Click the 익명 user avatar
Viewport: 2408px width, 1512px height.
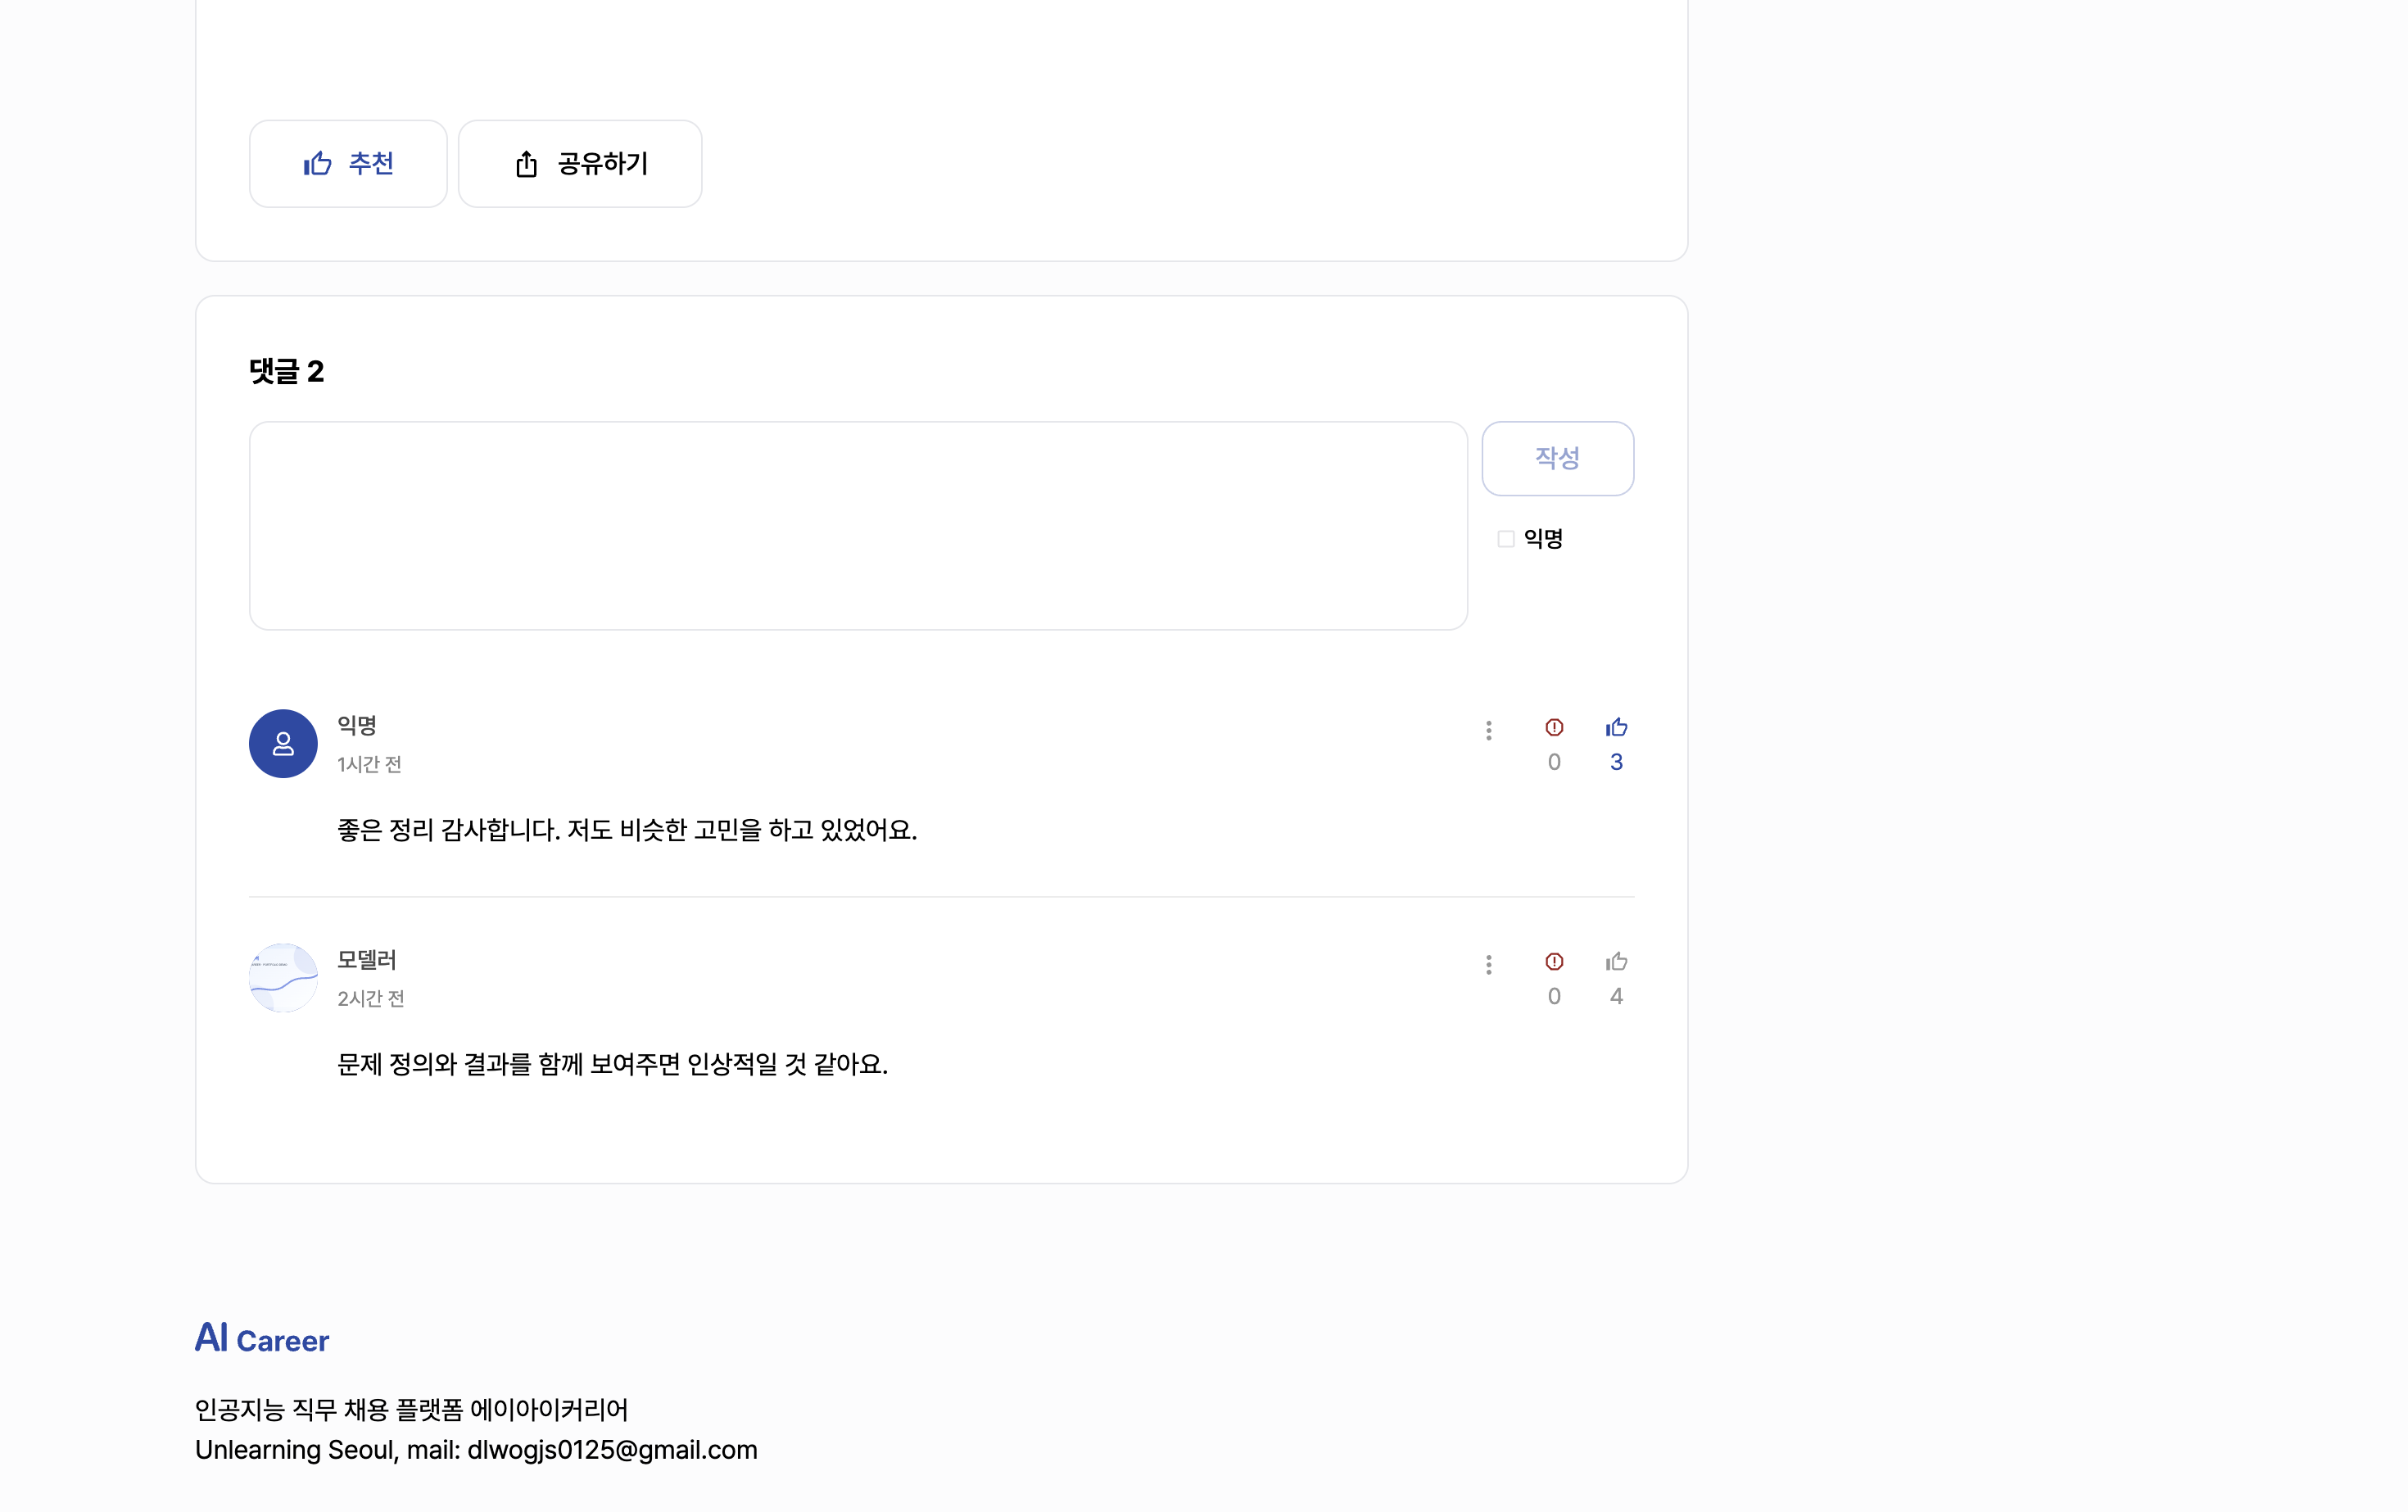(283, 744)
